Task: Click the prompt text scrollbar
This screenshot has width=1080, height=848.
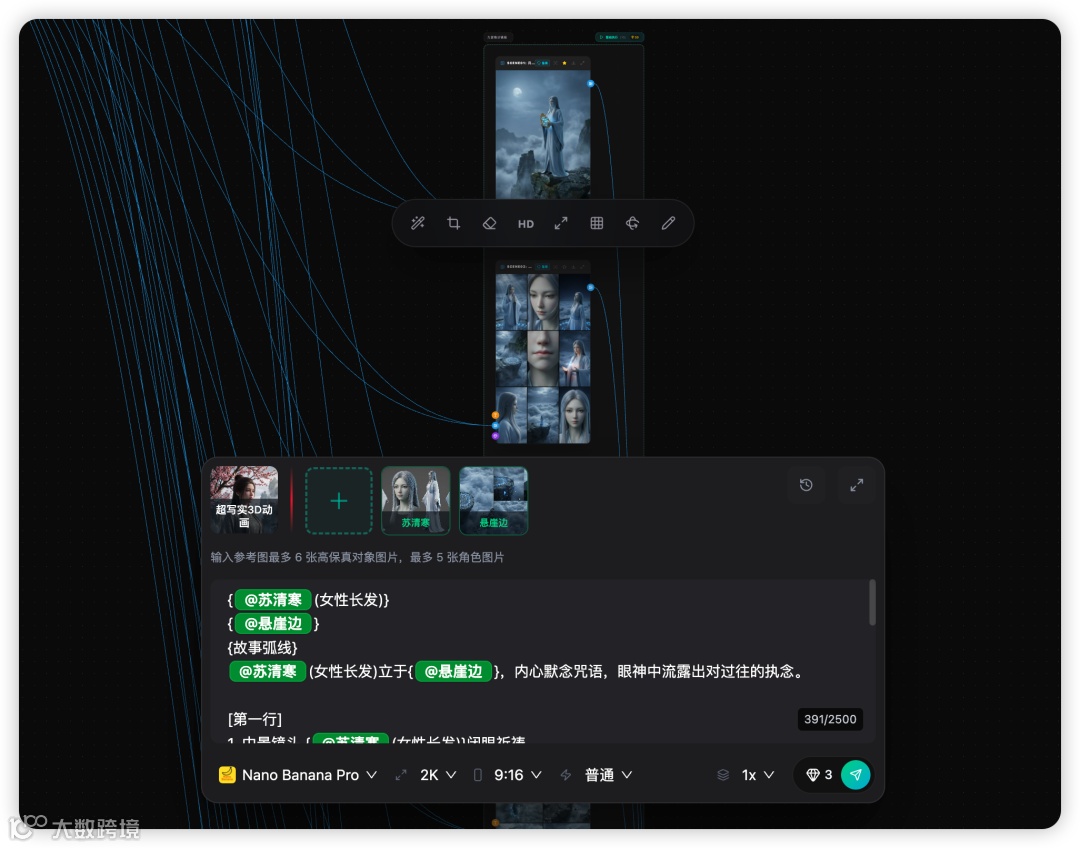Action: tap(872, 603)
